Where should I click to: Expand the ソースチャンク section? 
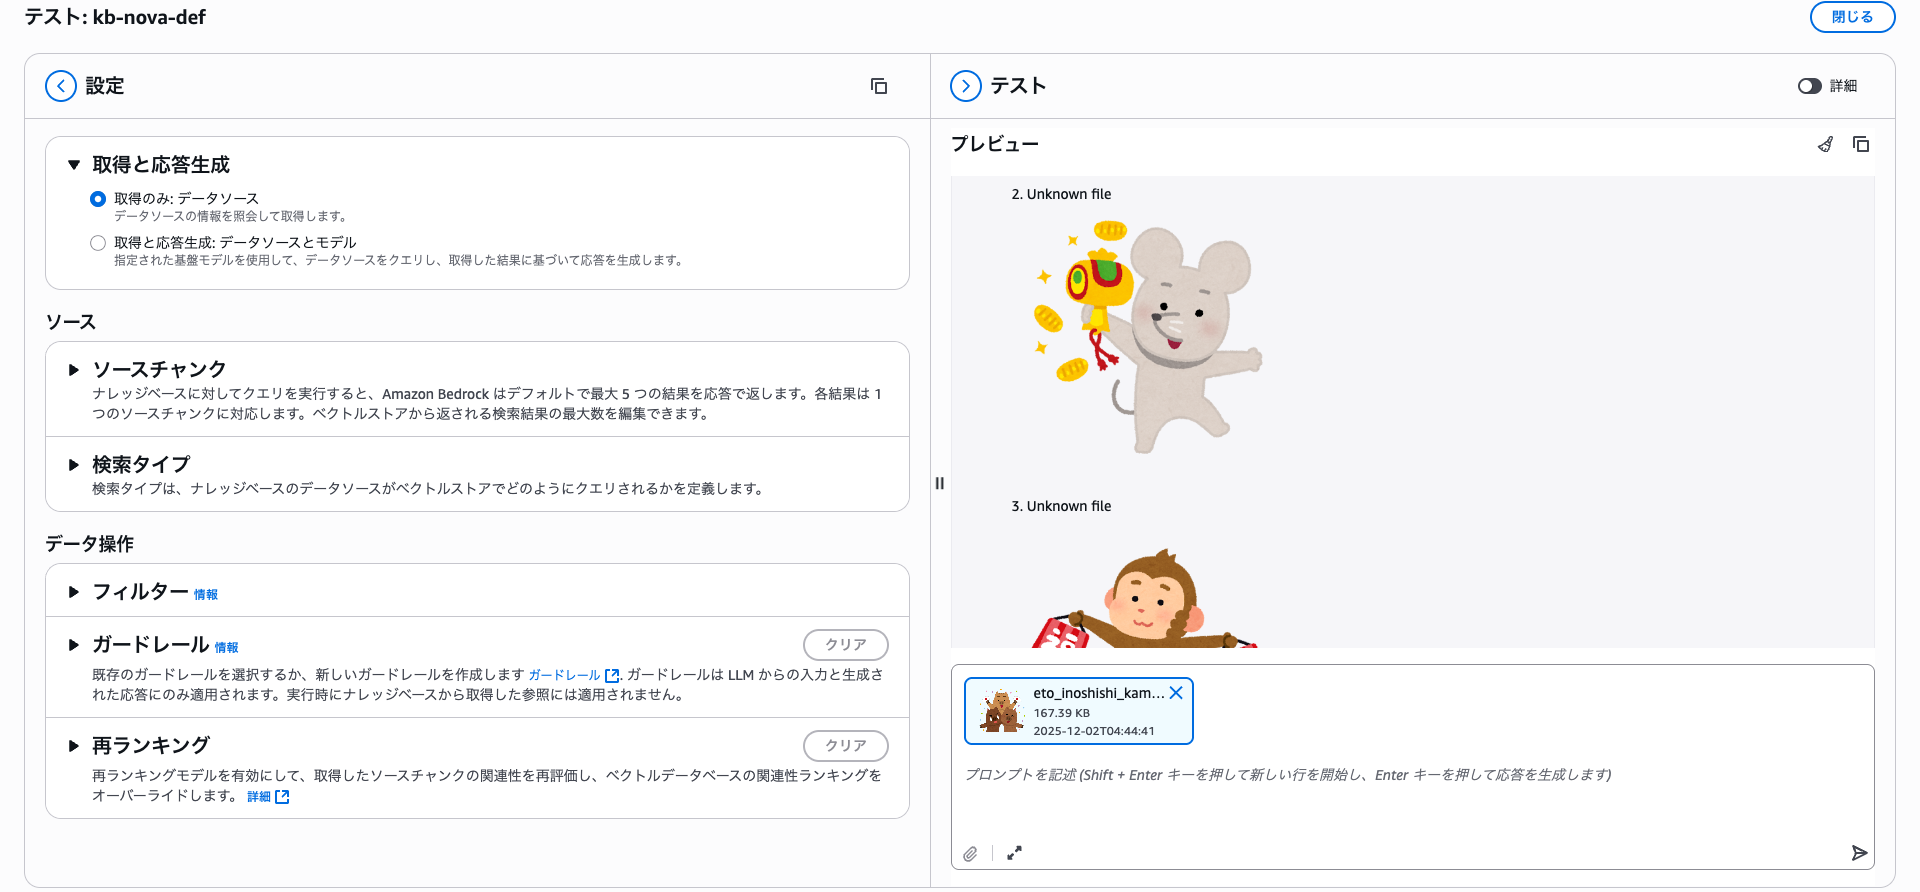(74, 370)
